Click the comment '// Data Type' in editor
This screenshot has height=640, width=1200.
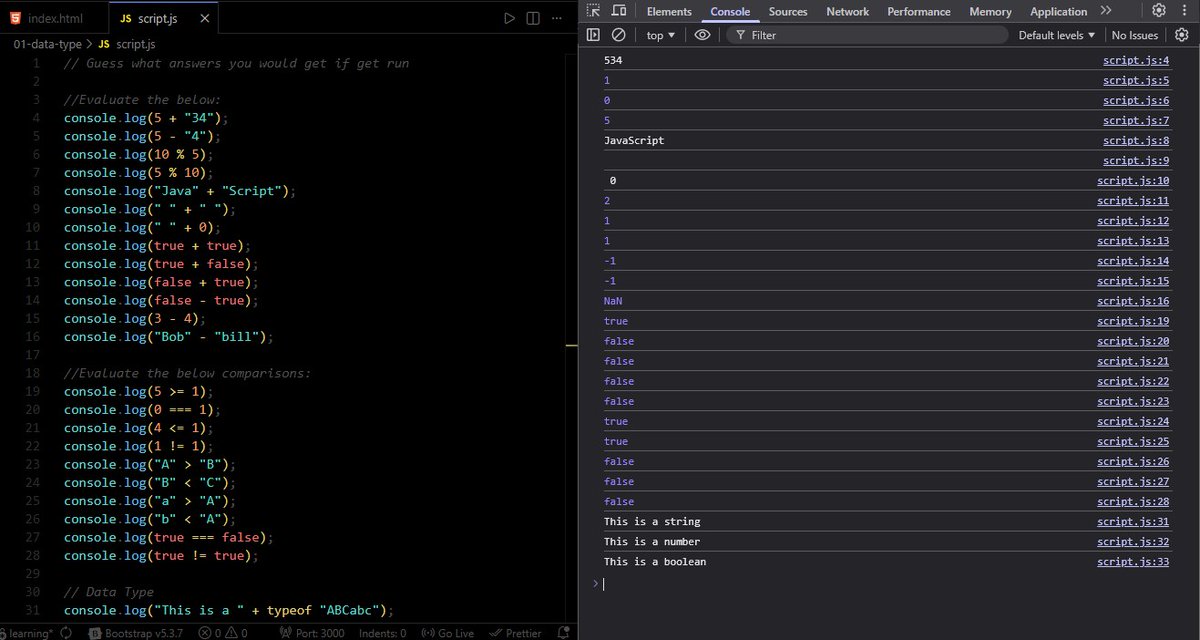[x=109, y=592]
